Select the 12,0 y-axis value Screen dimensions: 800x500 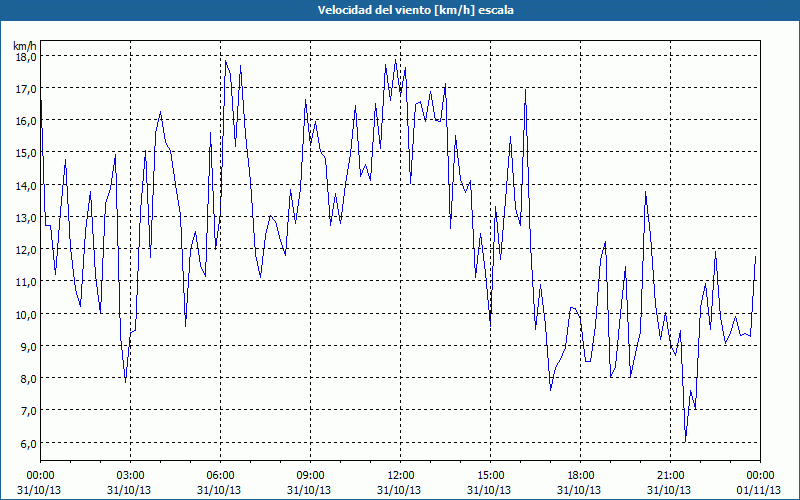(26, 250)
